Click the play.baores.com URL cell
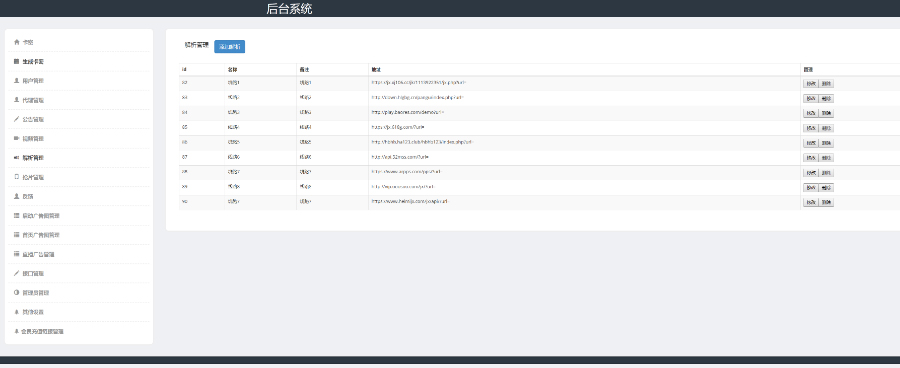 pos(584,113)
